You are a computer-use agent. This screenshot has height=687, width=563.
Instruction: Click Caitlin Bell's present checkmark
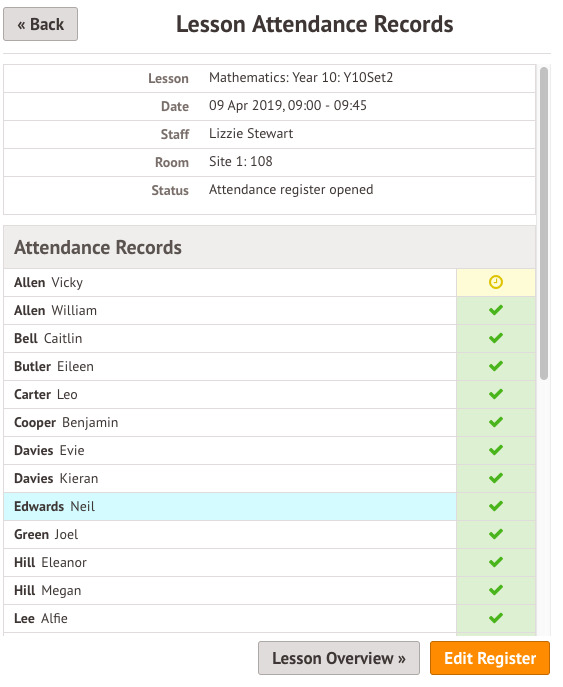pos(496,338)
